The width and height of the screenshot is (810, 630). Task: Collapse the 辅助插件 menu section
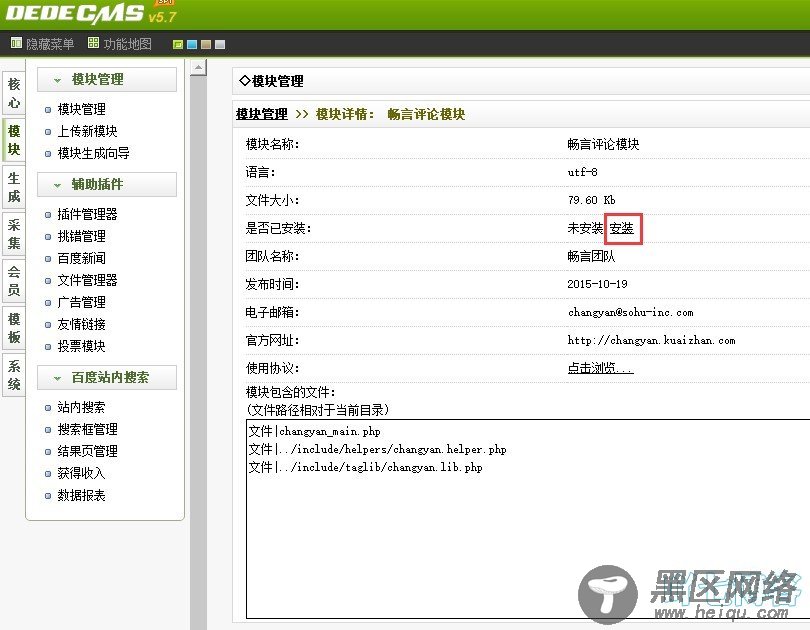tap(107, 184)
